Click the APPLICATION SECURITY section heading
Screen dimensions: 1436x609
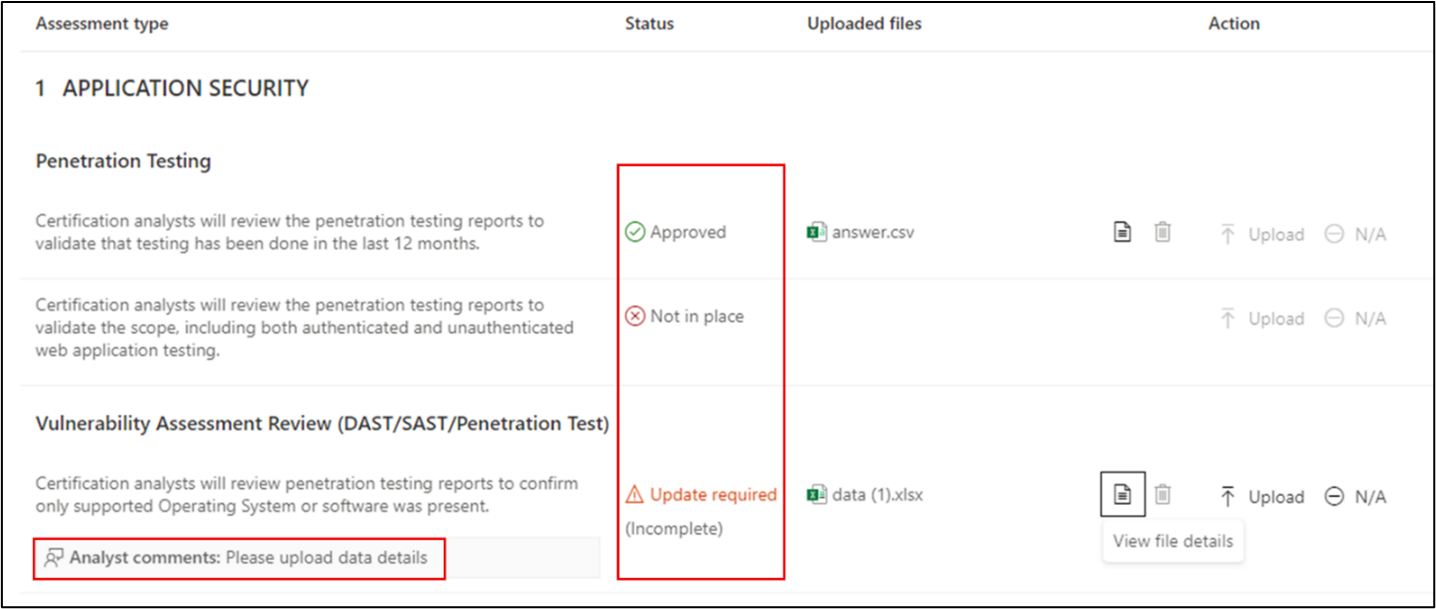click(183, 88)
